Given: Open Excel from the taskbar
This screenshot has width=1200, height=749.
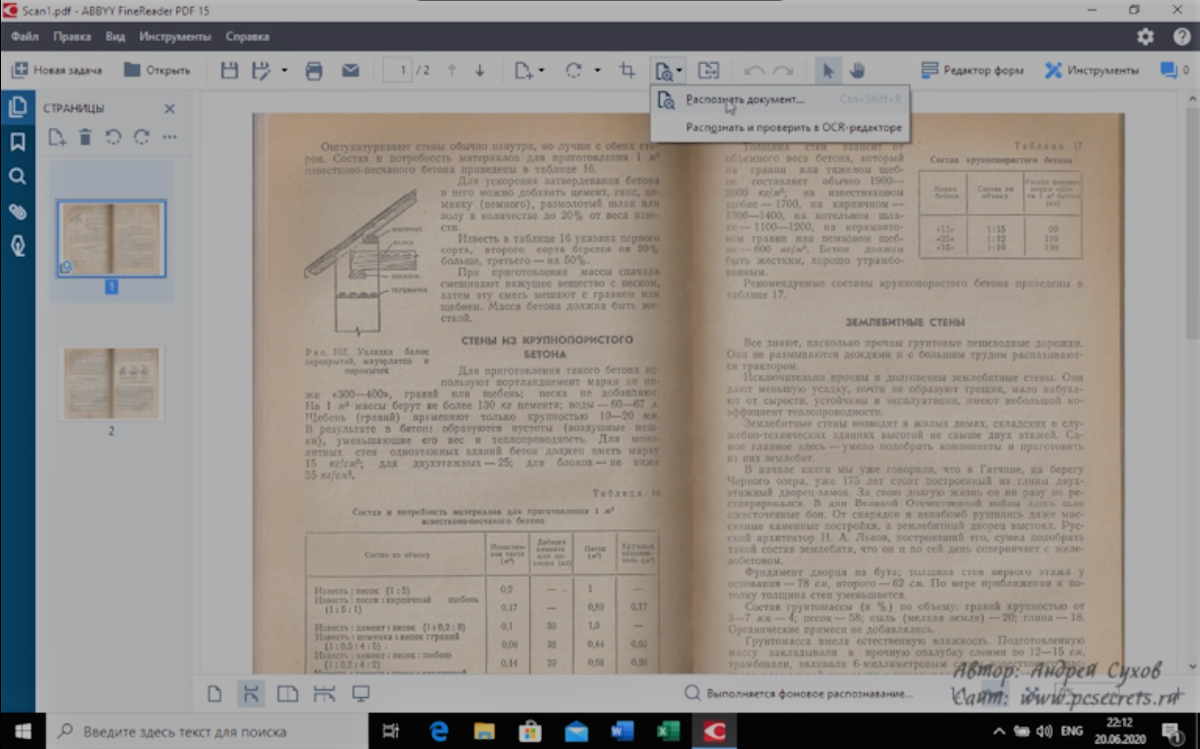Looking at the screenshot, I should click(668, 731).
